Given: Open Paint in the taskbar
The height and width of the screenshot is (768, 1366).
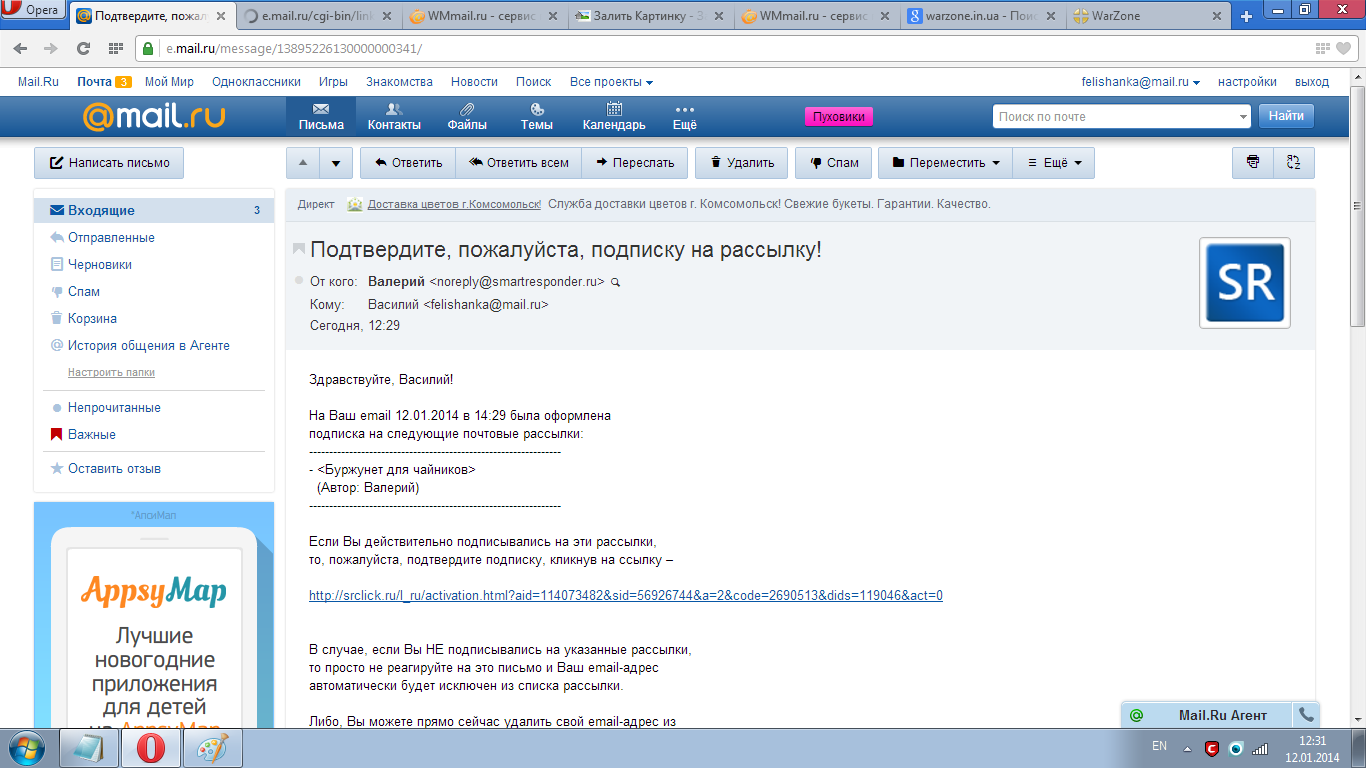Looking at the screenshot, I should (x=212, y=748).
